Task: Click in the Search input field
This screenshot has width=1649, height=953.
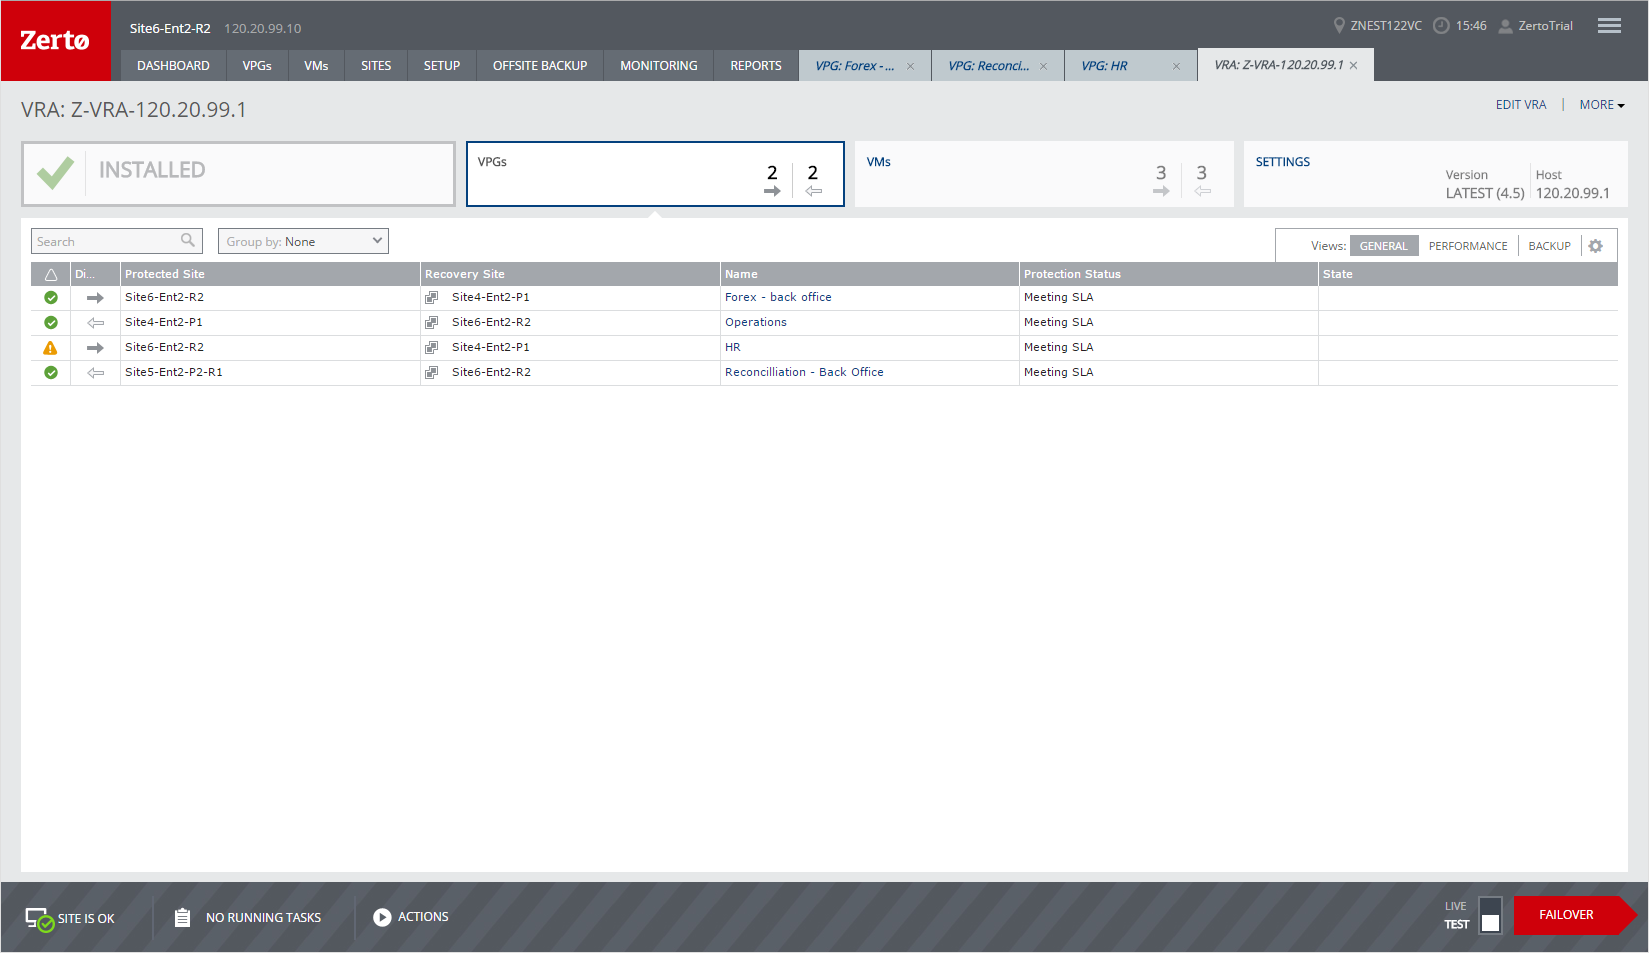Action: pos(116,241)
